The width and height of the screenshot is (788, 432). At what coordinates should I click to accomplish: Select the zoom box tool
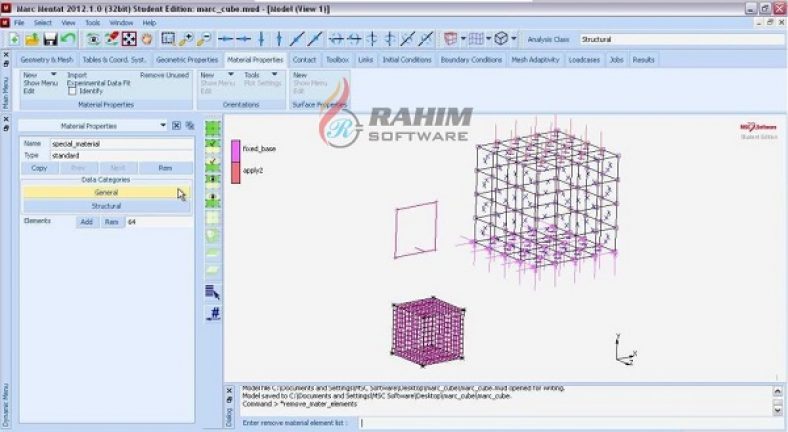(168, 39)
